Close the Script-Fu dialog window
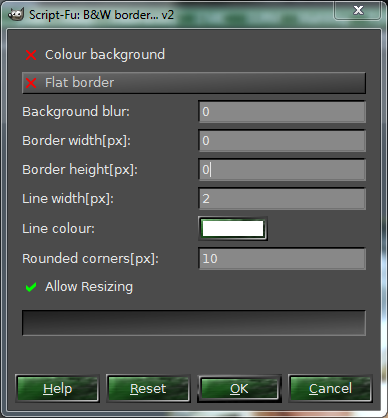 pos(358,10)
